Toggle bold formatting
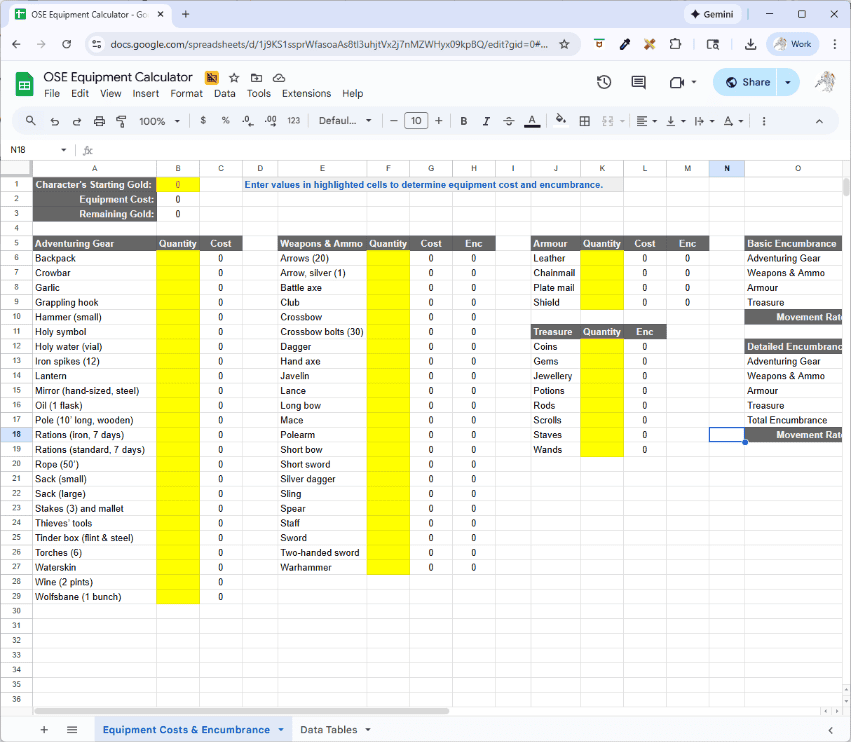 pos(463,121)
